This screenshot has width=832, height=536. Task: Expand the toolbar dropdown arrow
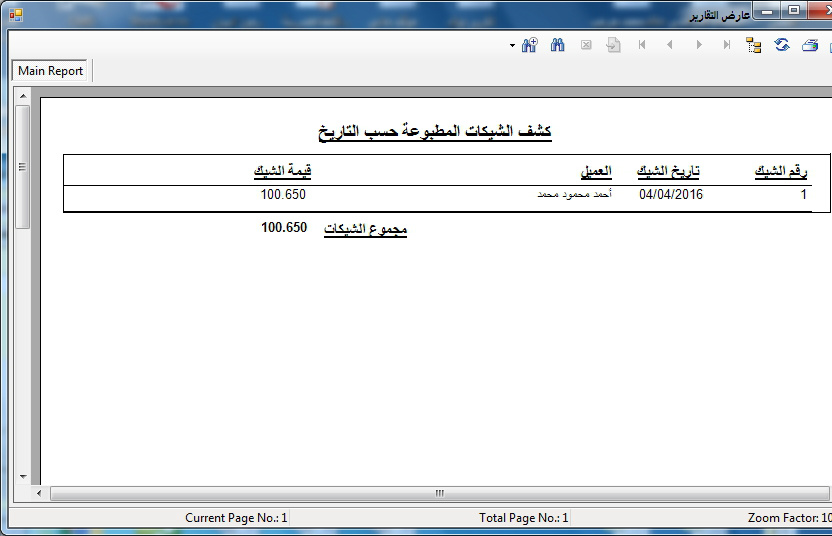point(512,46)
